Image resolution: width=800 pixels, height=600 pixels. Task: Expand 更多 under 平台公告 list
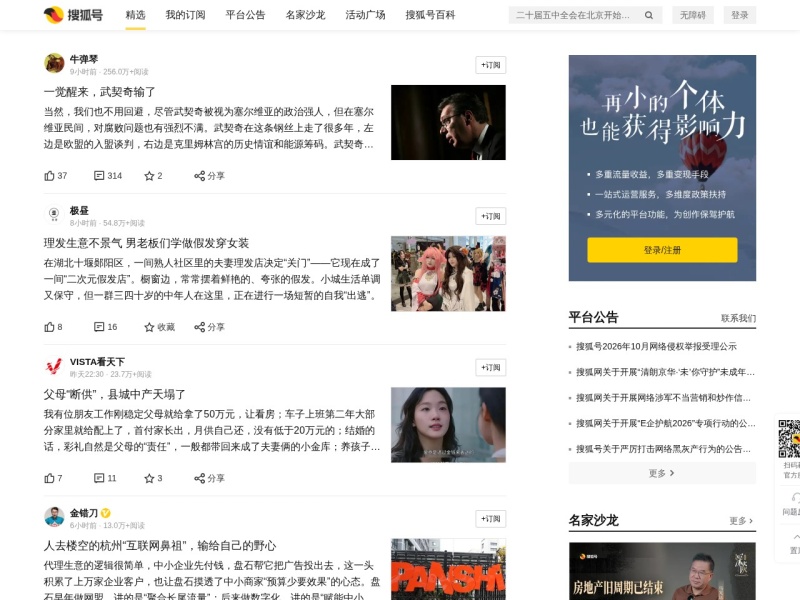coord(662,473)
